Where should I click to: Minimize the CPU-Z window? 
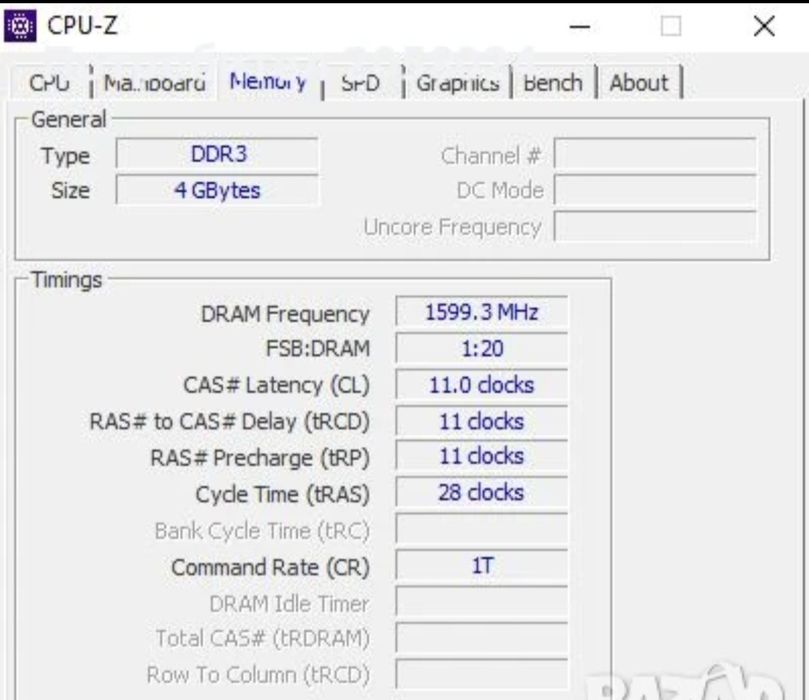579,26
